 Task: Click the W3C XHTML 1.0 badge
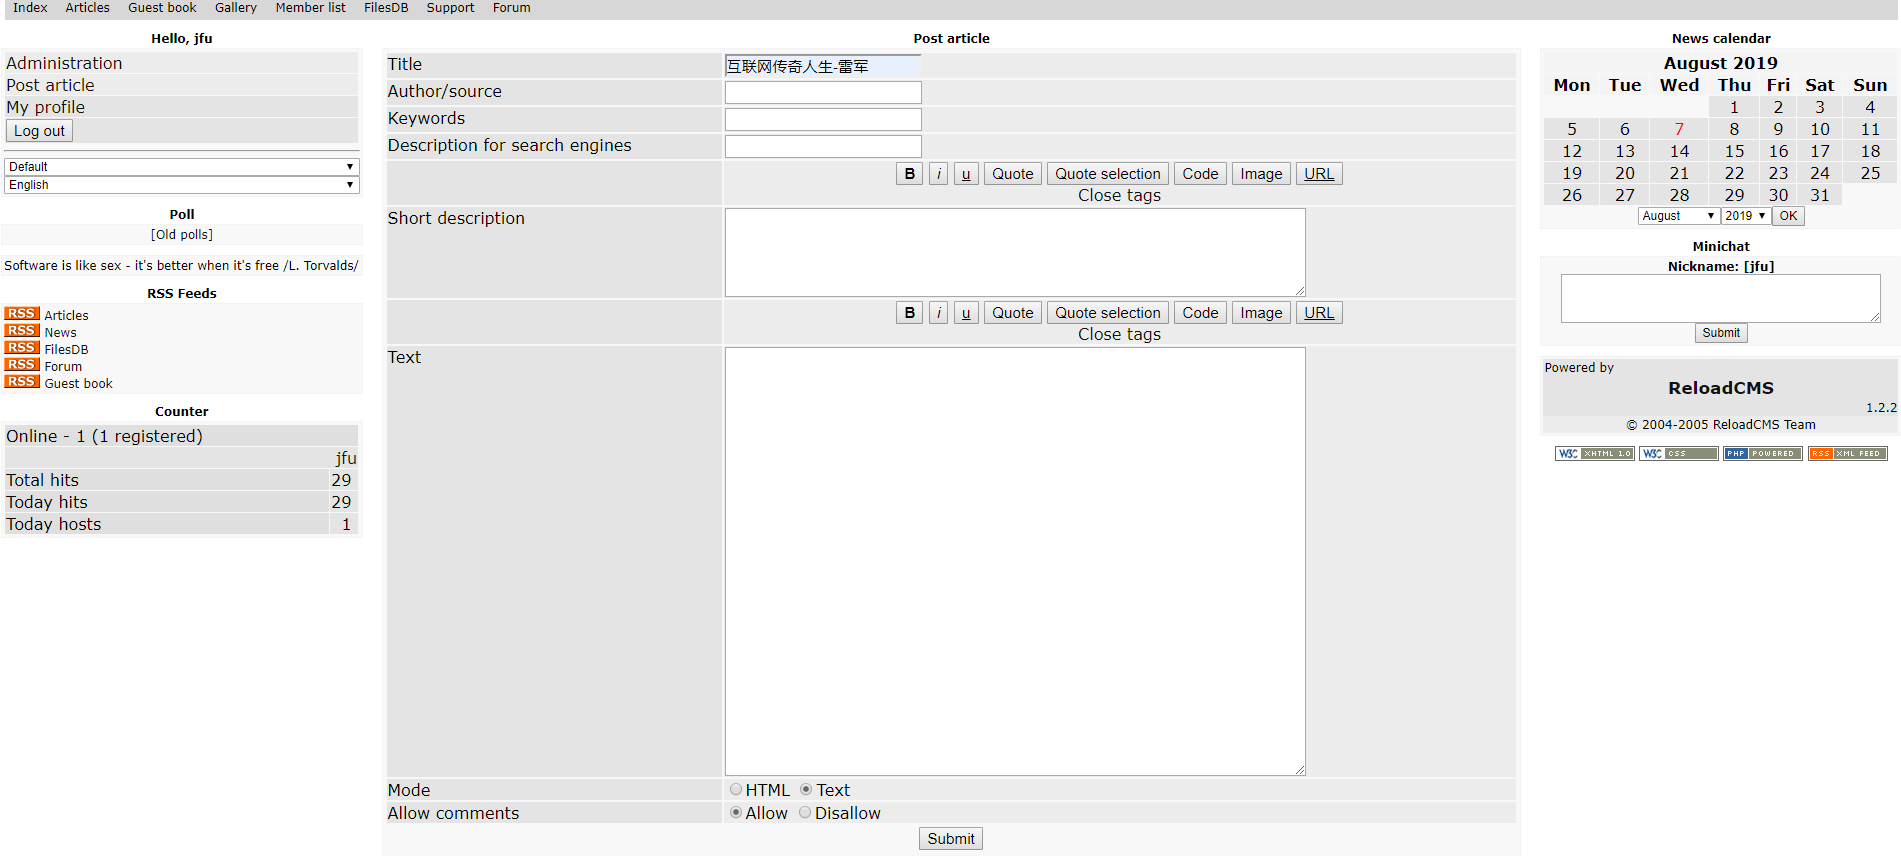tap(1594, 453)
